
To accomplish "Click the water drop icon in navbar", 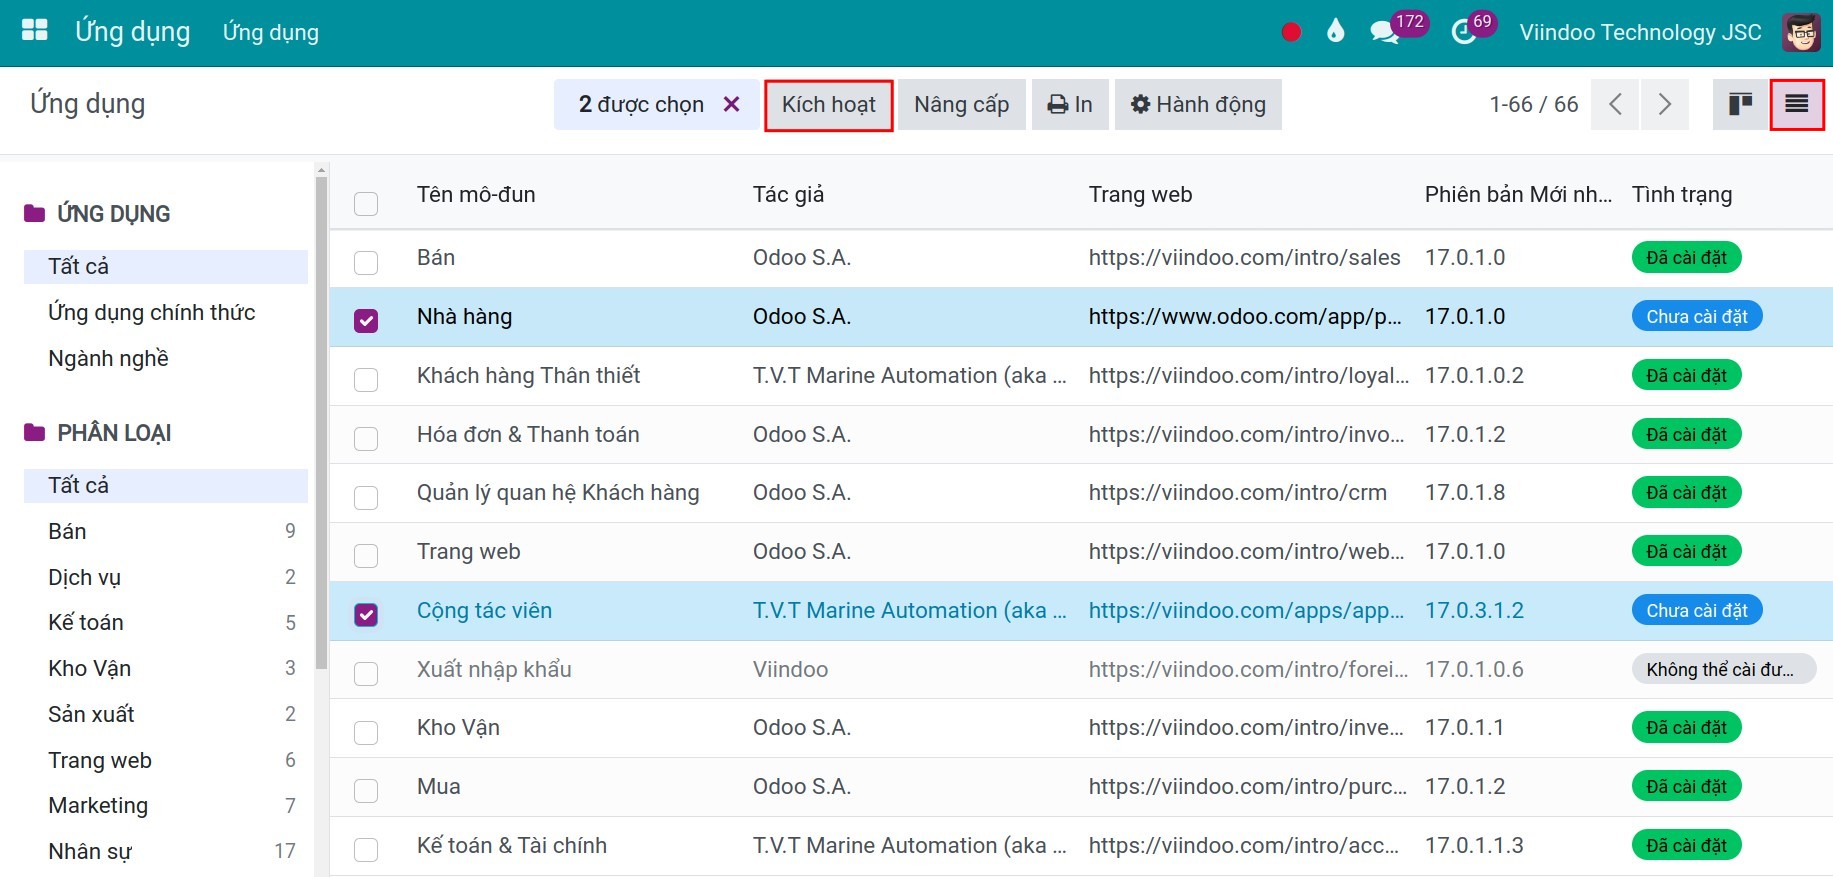I will pos(1336,31).
